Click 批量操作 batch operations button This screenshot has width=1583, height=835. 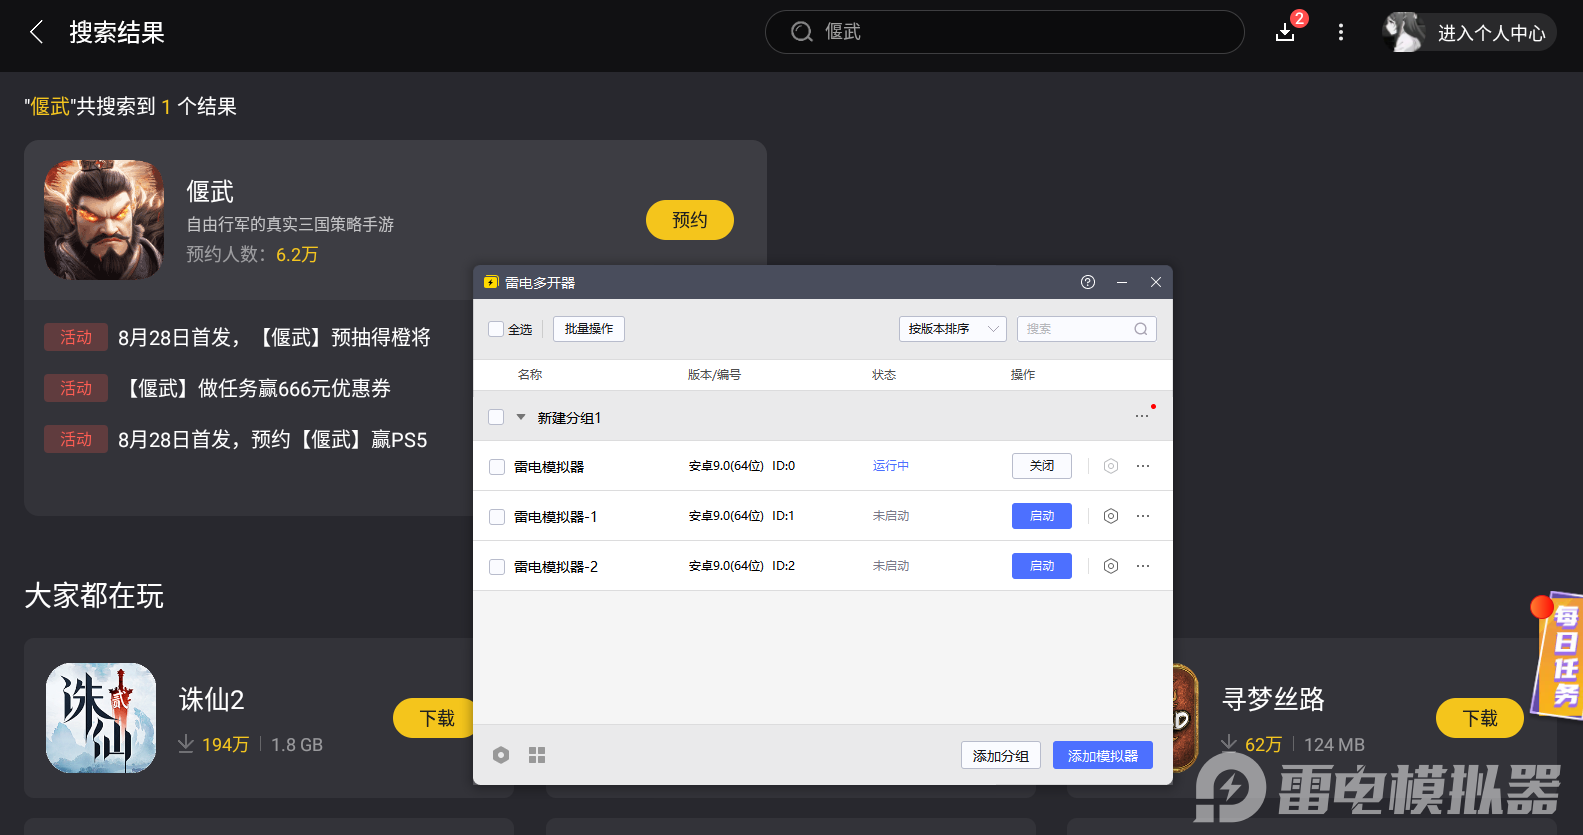(589, 329)
